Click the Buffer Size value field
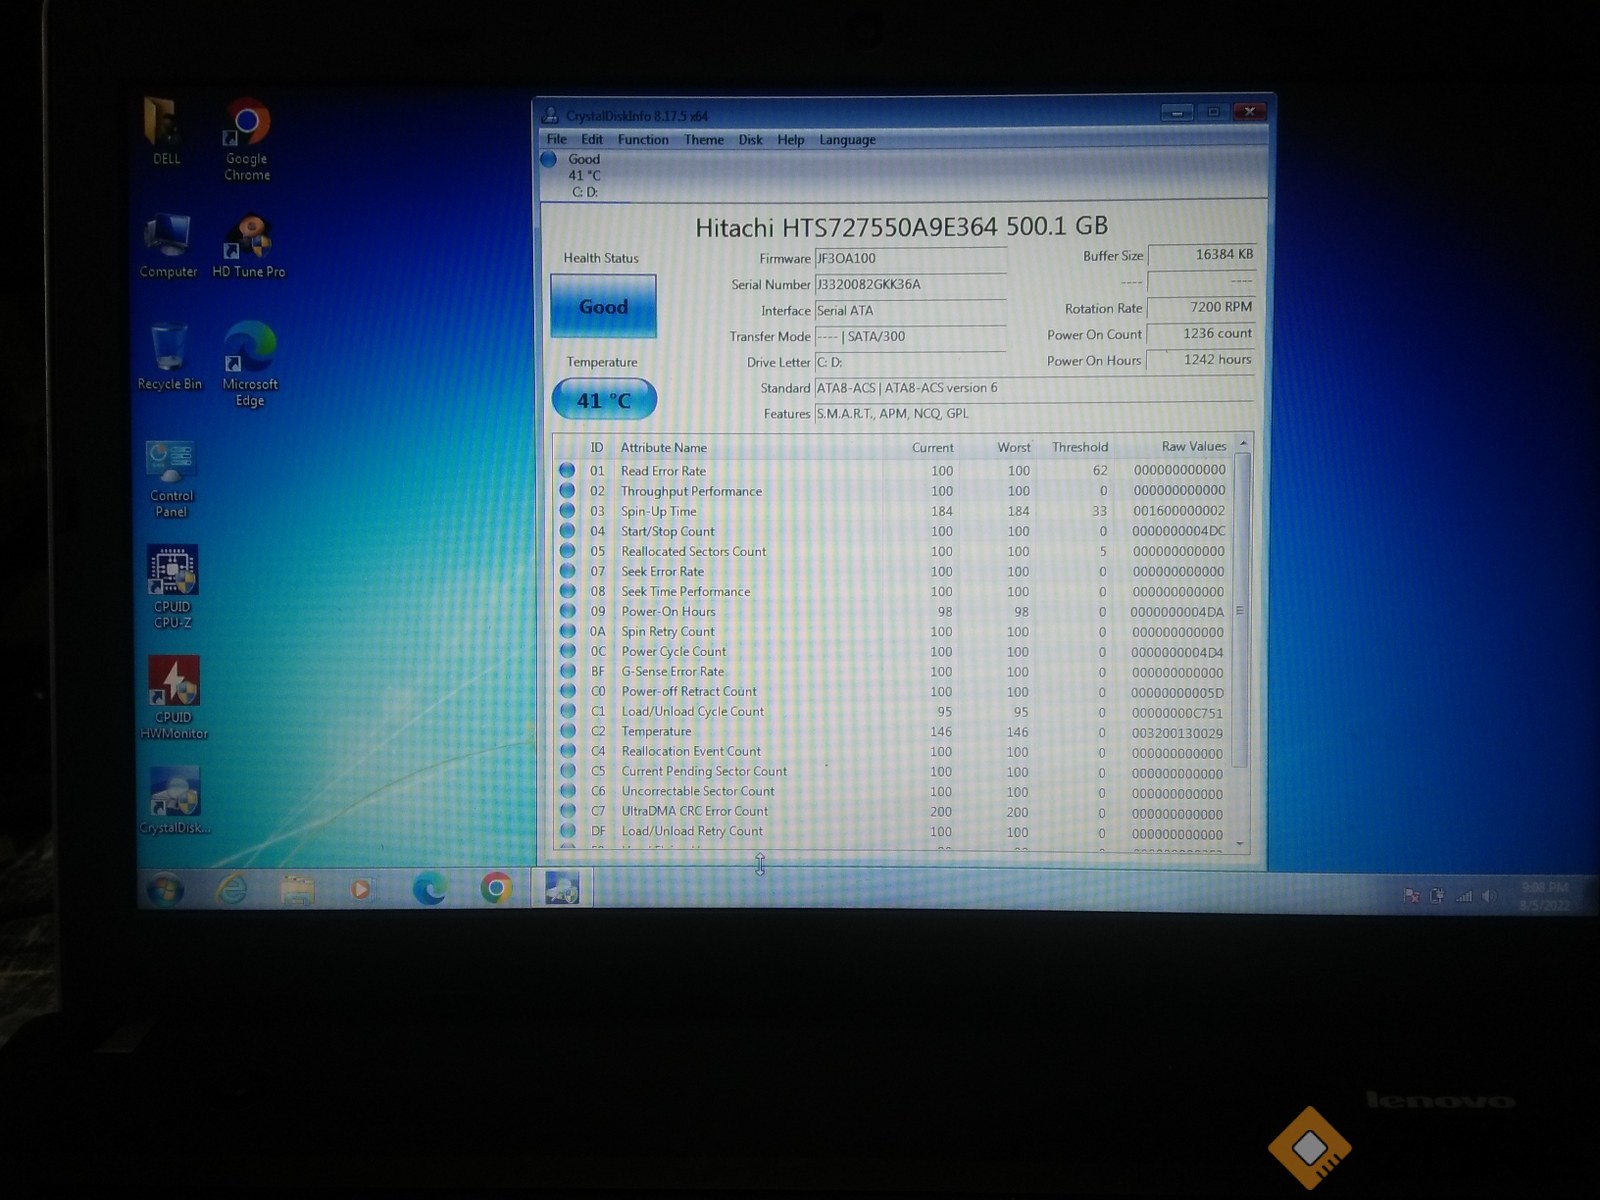1600x1200 pixels. (1201, 255)
